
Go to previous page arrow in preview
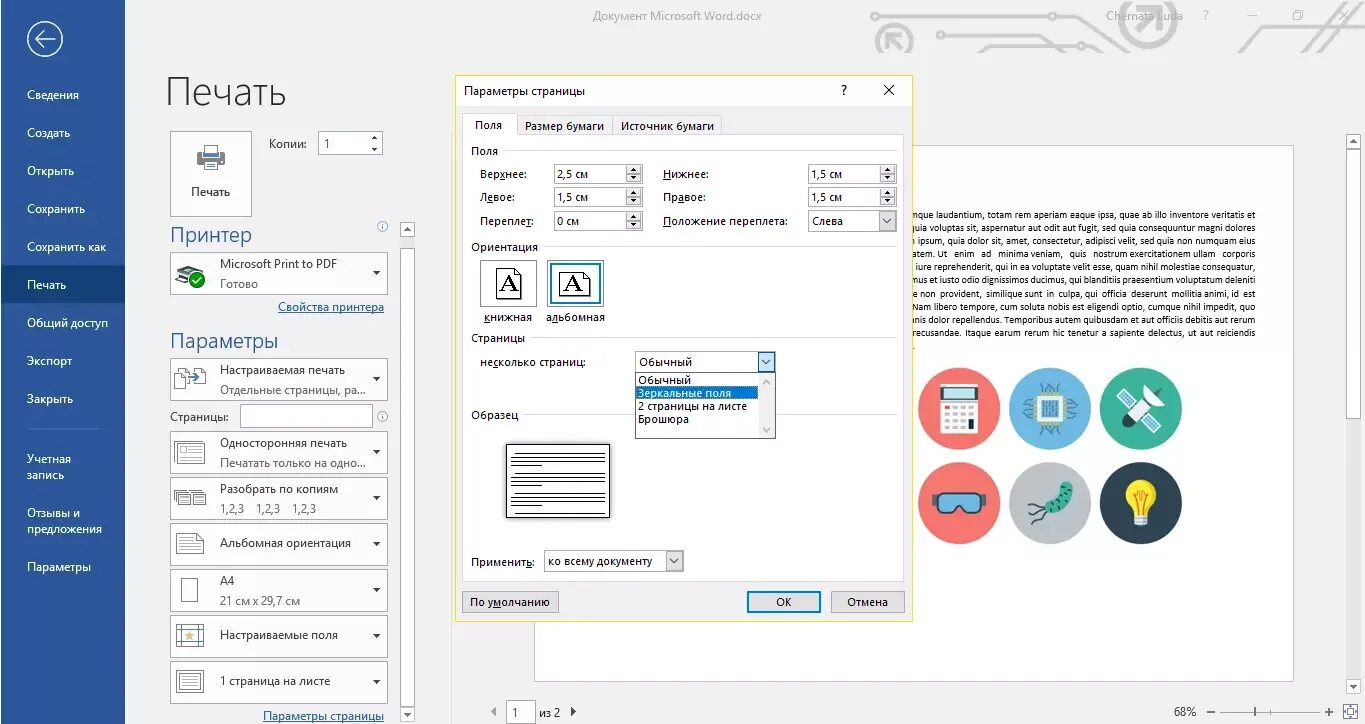[x=493, y=712]
